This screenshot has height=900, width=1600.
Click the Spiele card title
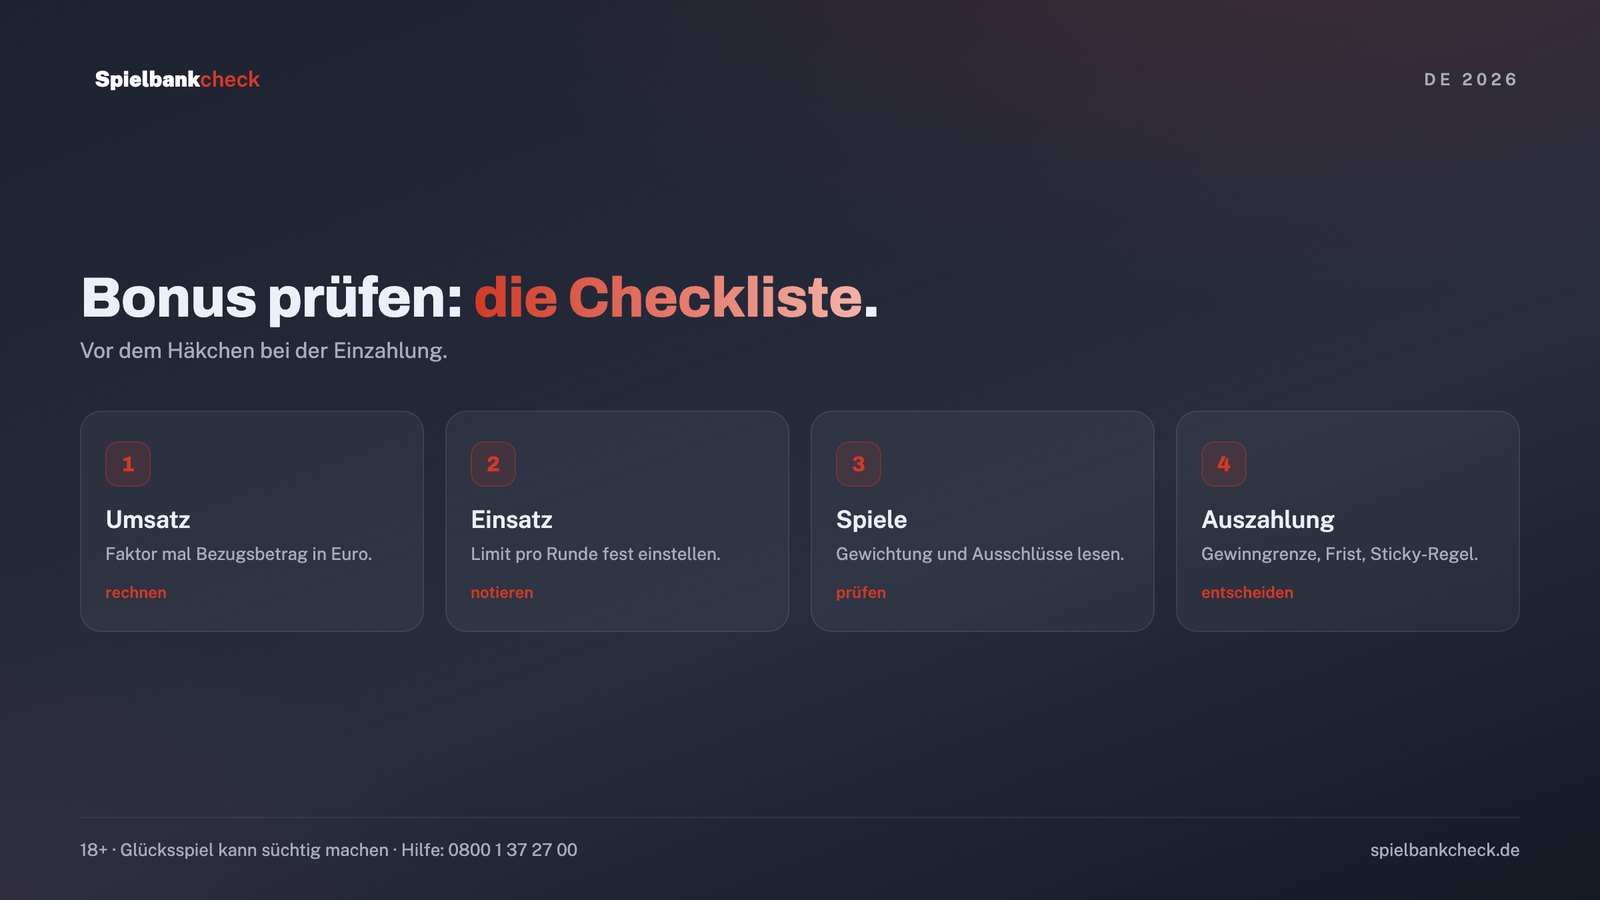click(872, 520)
